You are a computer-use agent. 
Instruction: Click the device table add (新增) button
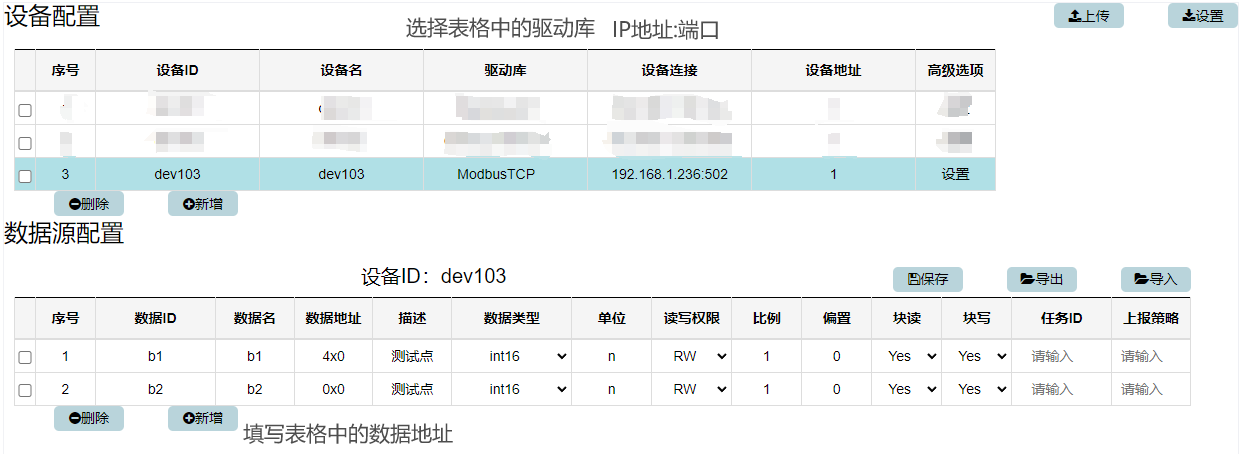(x=202, y=204)
